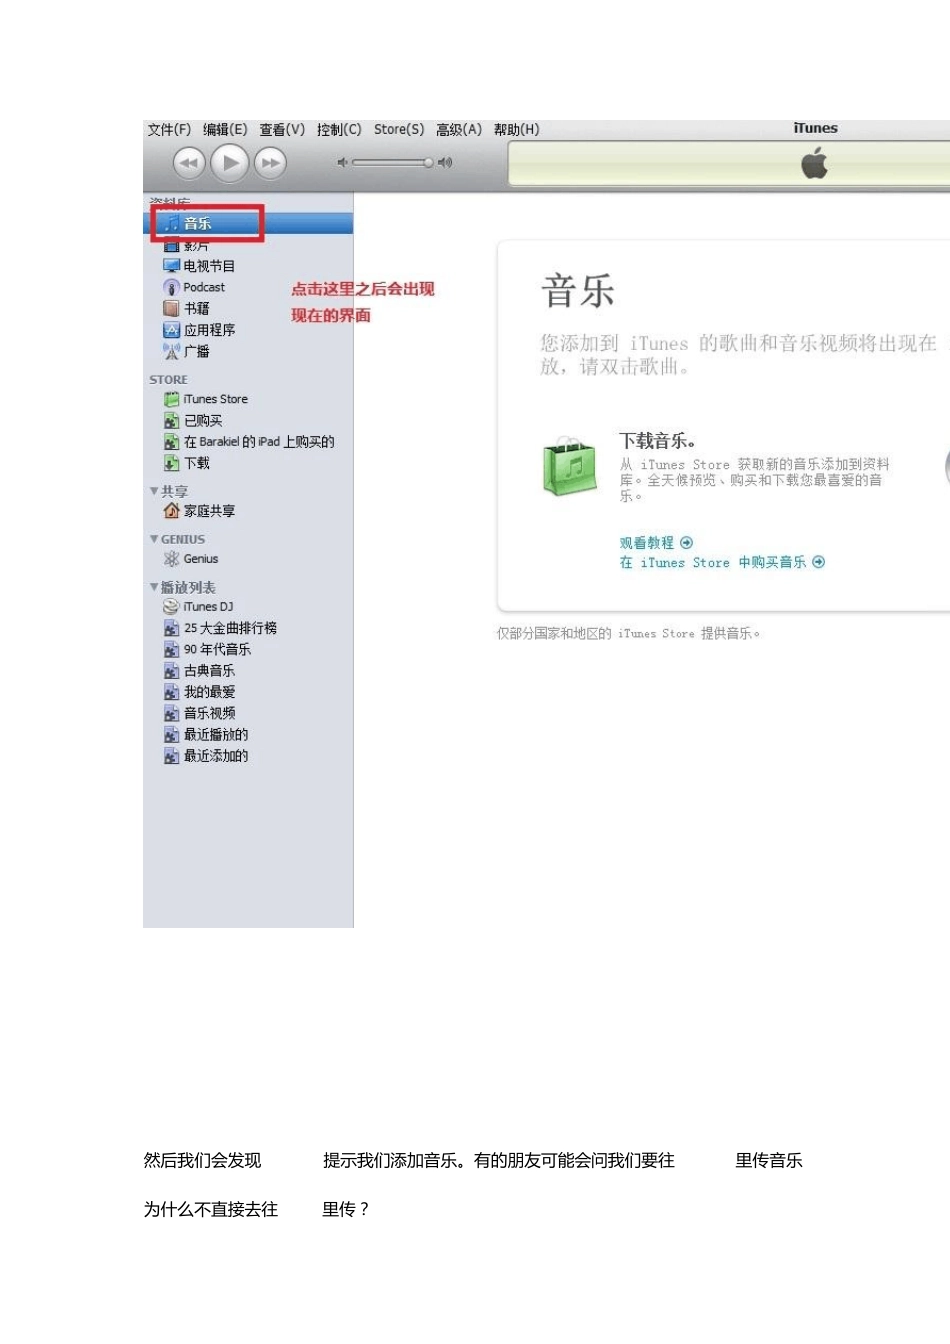Click the volume slider track
The width and height of the screenshot is (950, 1344).
[391, 162]
